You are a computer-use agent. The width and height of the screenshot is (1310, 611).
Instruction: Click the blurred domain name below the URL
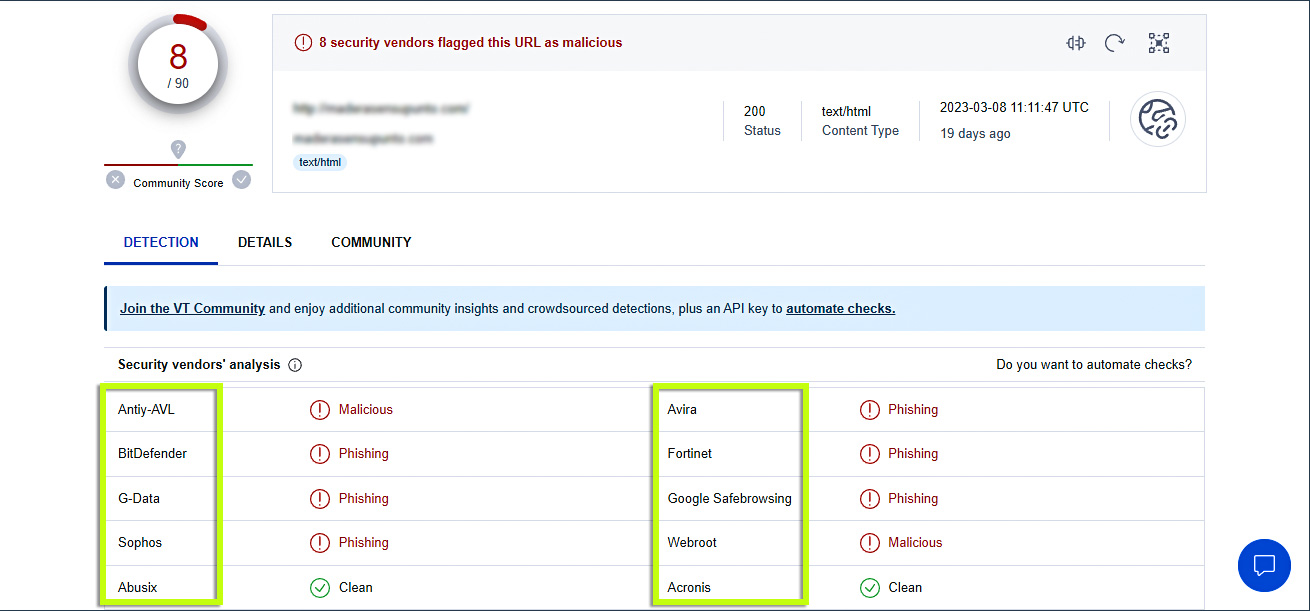click(363, 138)
